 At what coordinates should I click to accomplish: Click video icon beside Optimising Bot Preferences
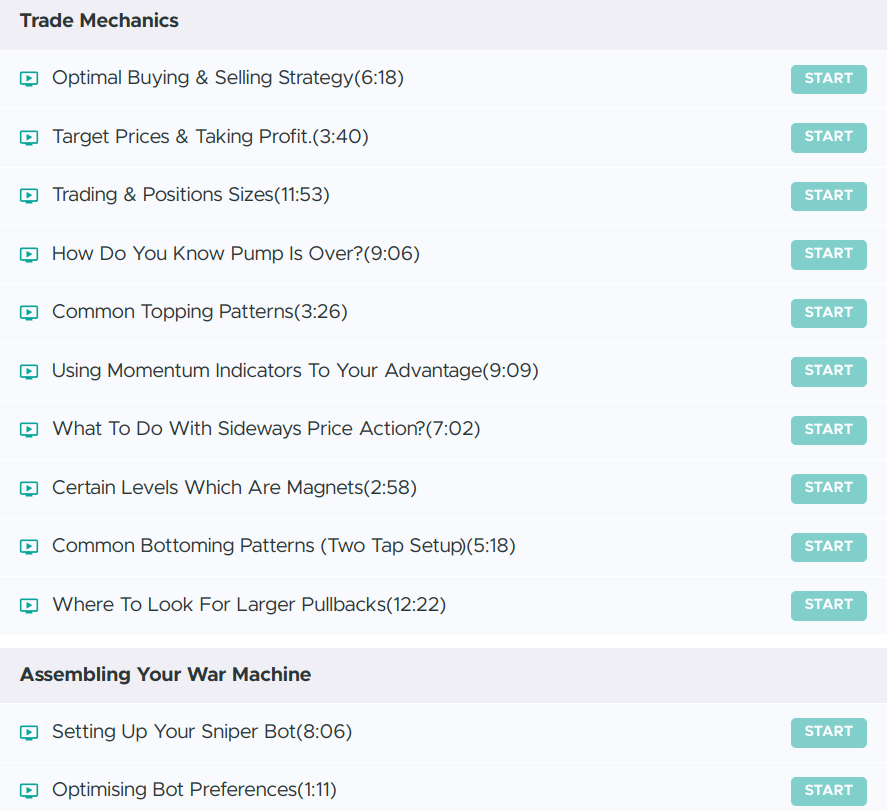(x=29, y=791)
